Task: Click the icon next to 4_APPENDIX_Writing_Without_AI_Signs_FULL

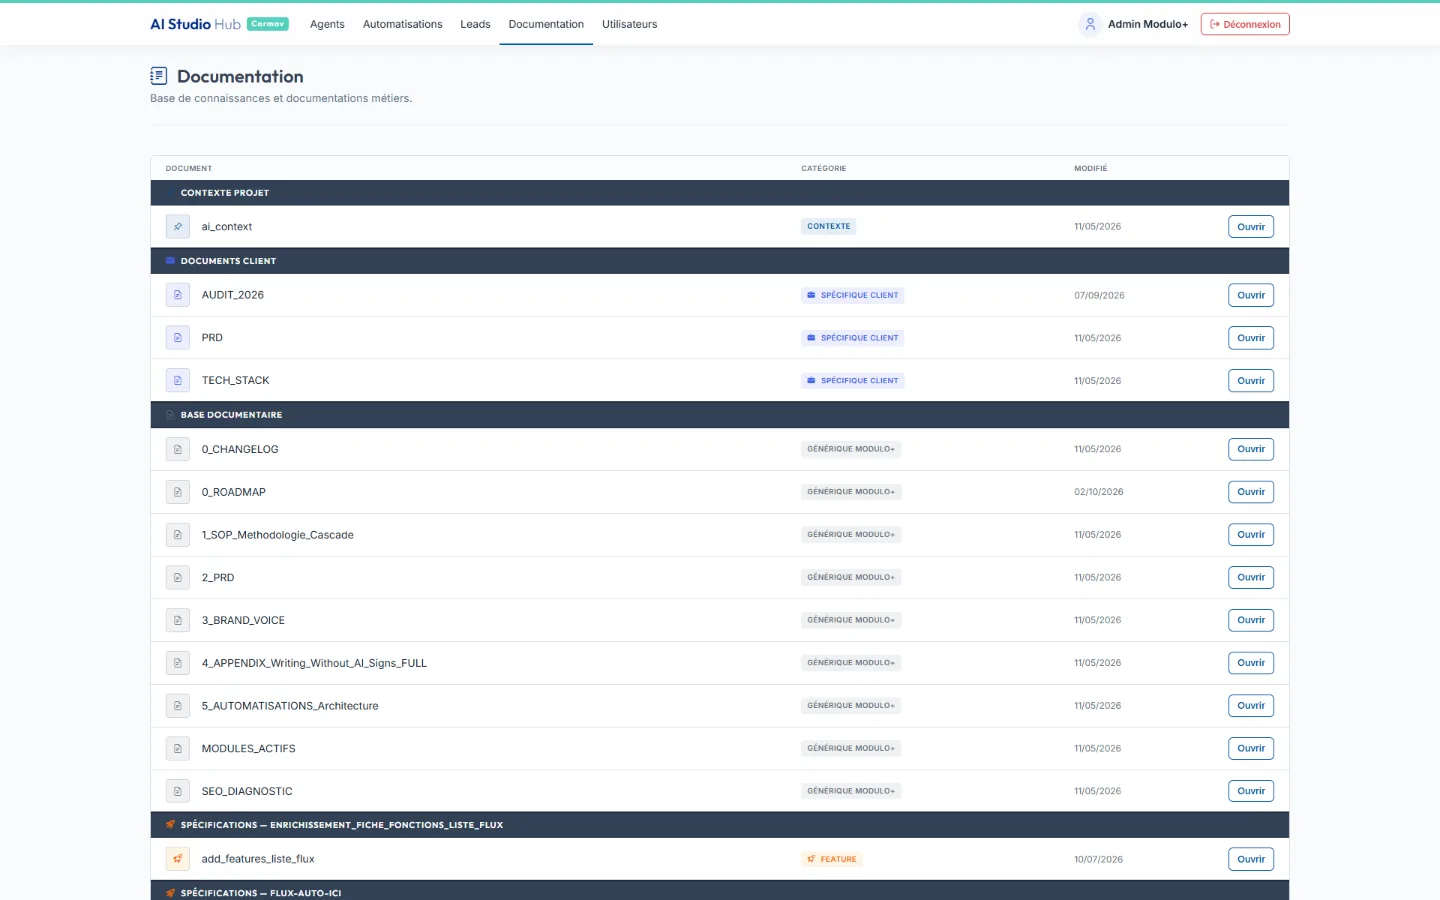Action: [178, 663]
